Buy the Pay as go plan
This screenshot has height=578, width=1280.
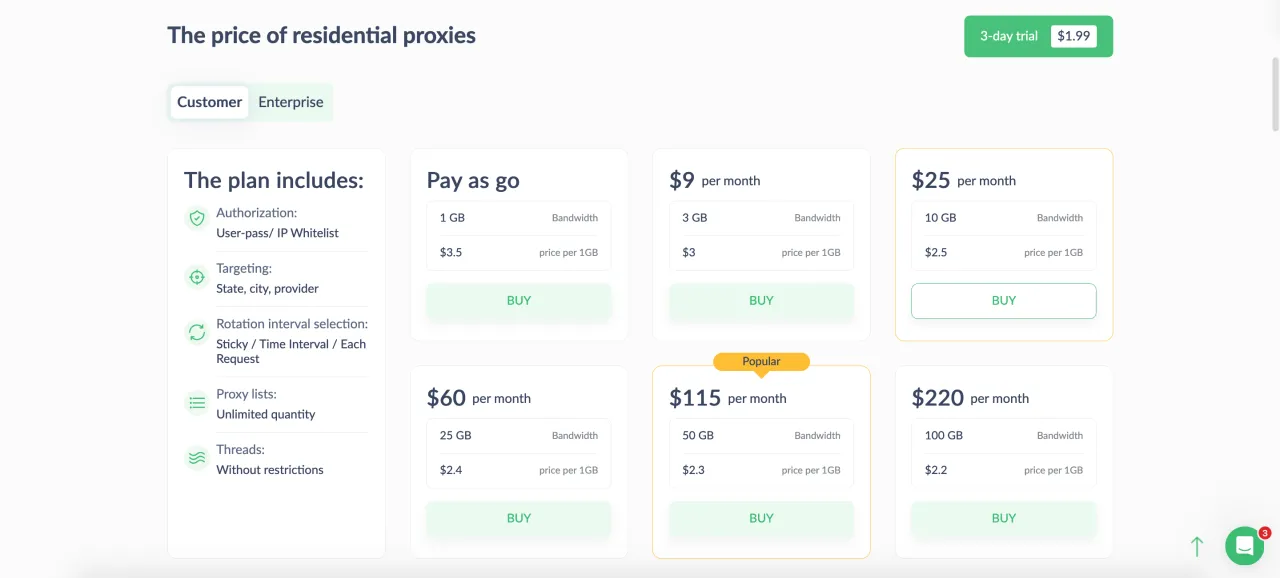click(519, 301)
